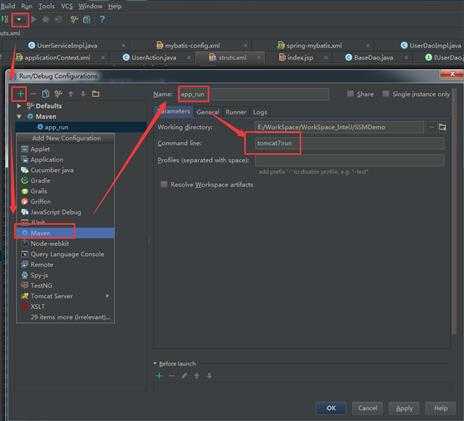This screenshot has height=421, width=464.
Task: Choose Spy-js from configuration list
Action: pyautogui.click(x=66, y=275)
